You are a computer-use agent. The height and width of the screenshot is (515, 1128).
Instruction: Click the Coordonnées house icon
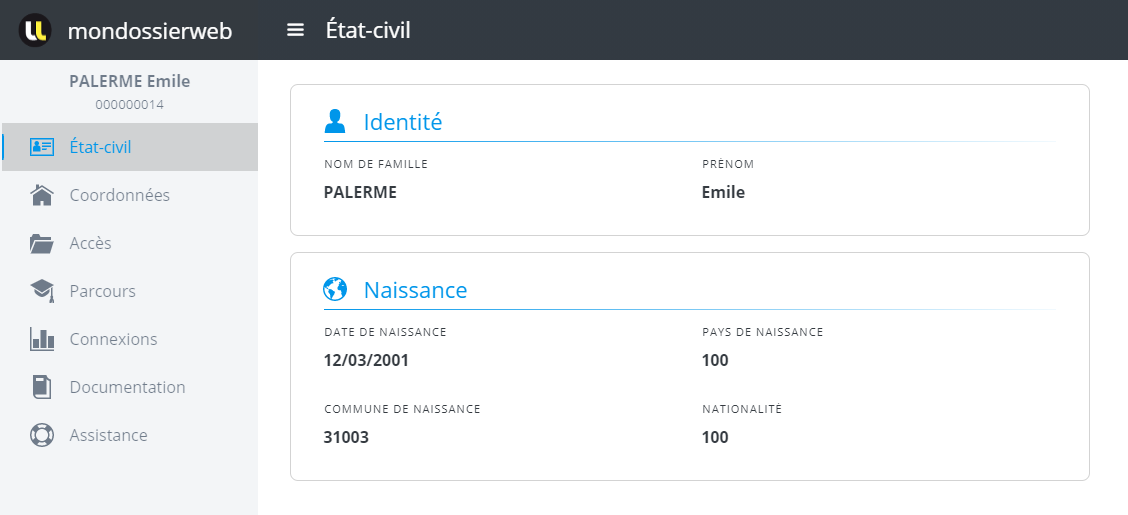point(42,195)
